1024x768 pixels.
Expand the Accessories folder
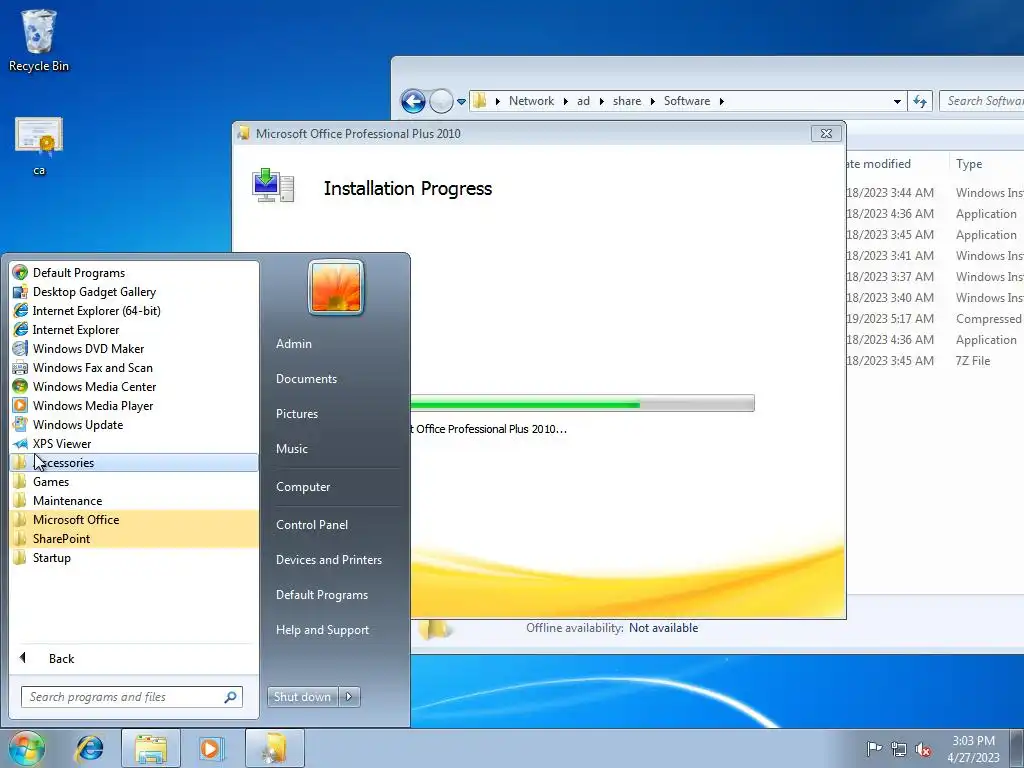134,462
